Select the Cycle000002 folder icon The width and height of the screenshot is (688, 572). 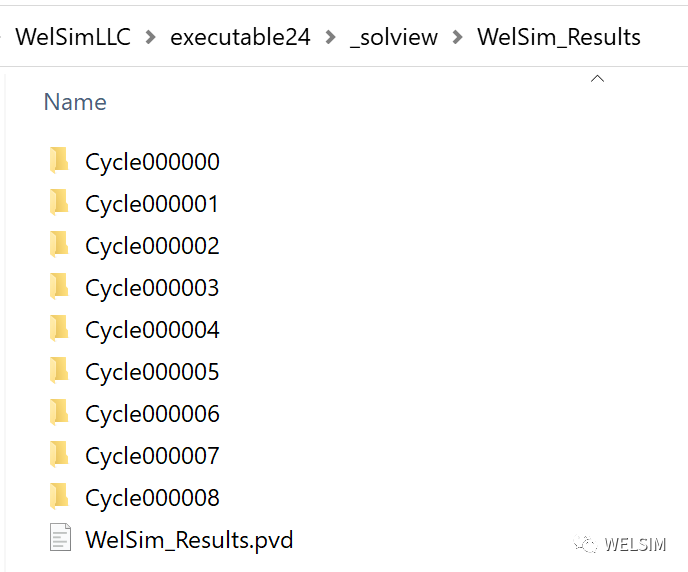click(59, 245)
